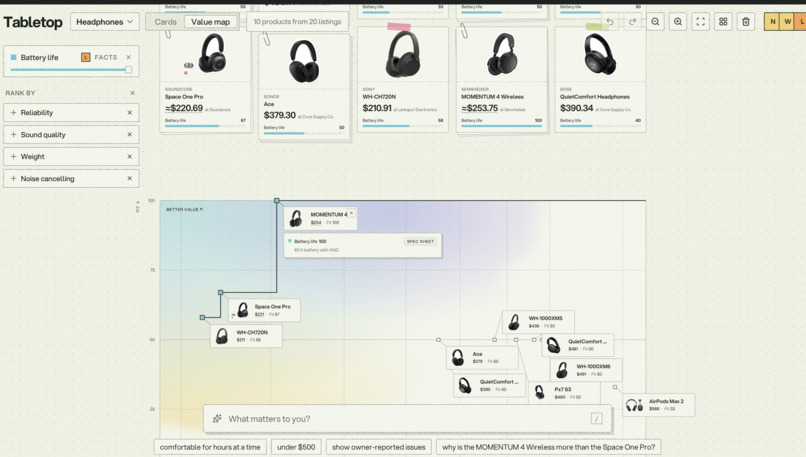
Task: Click the '$253.75' MOMENTUM 4 price
Action: coord(480,108)
